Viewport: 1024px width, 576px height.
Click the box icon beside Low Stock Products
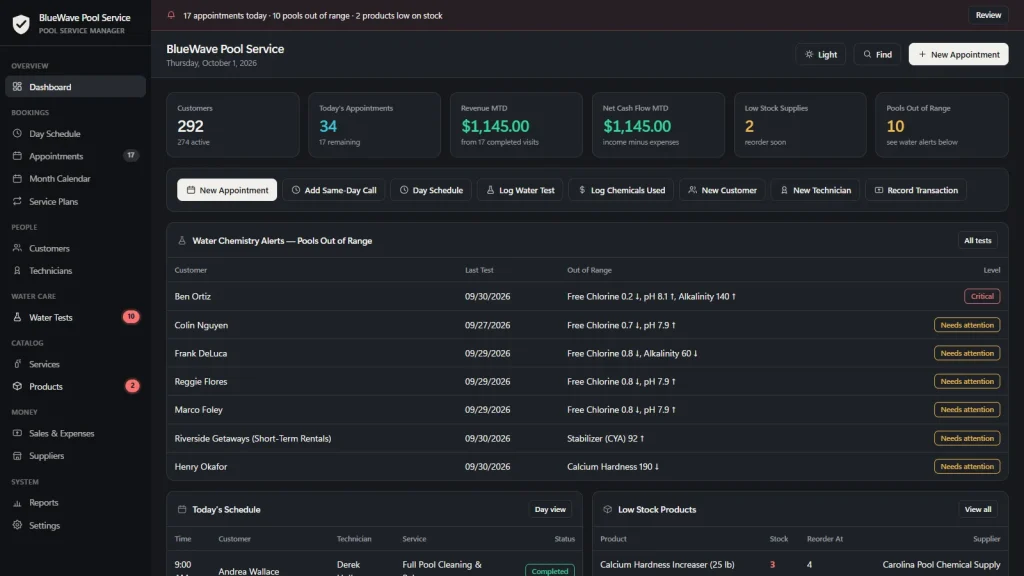pyautogui.click(x=608, y=509)
